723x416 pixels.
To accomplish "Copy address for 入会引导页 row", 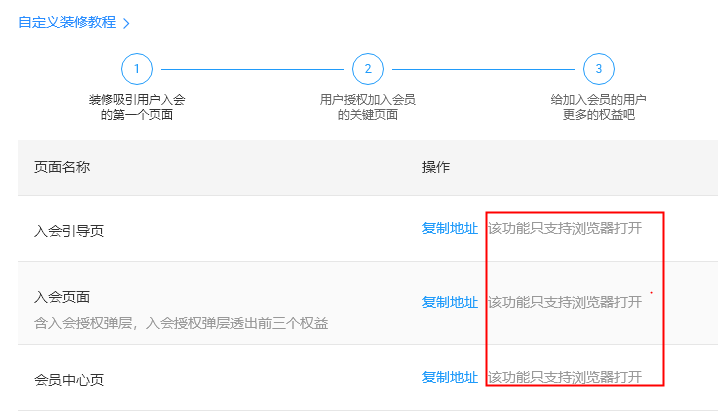I will 450,228.
